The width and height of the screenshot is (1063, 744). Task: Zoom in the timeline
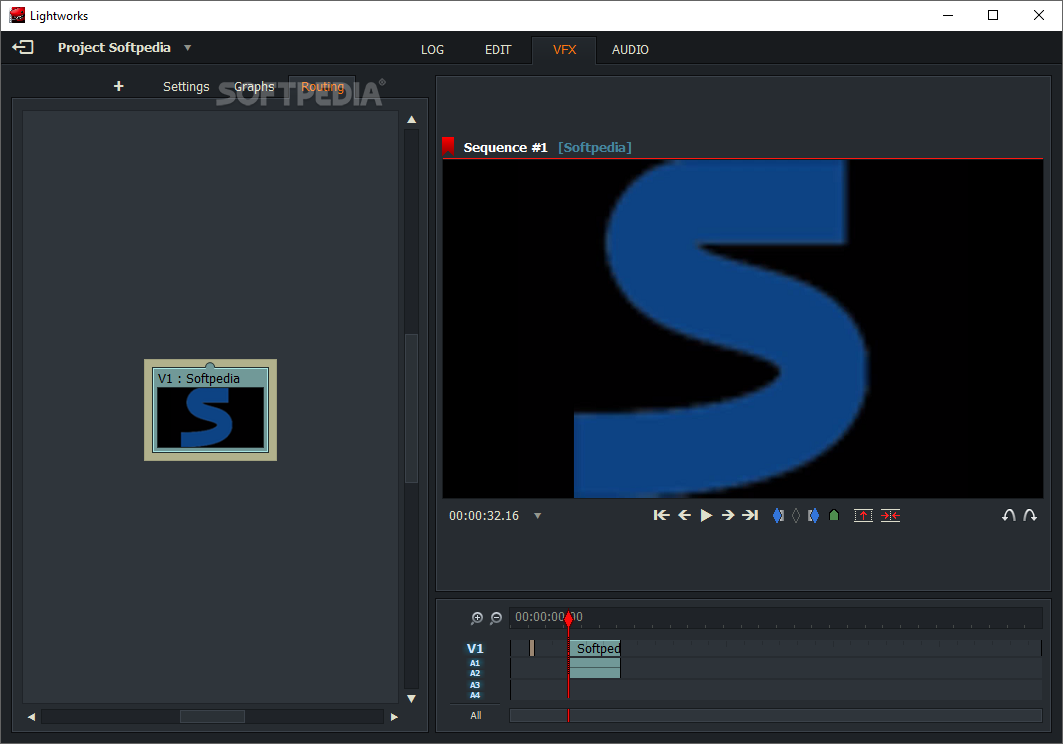click(477, 618)
